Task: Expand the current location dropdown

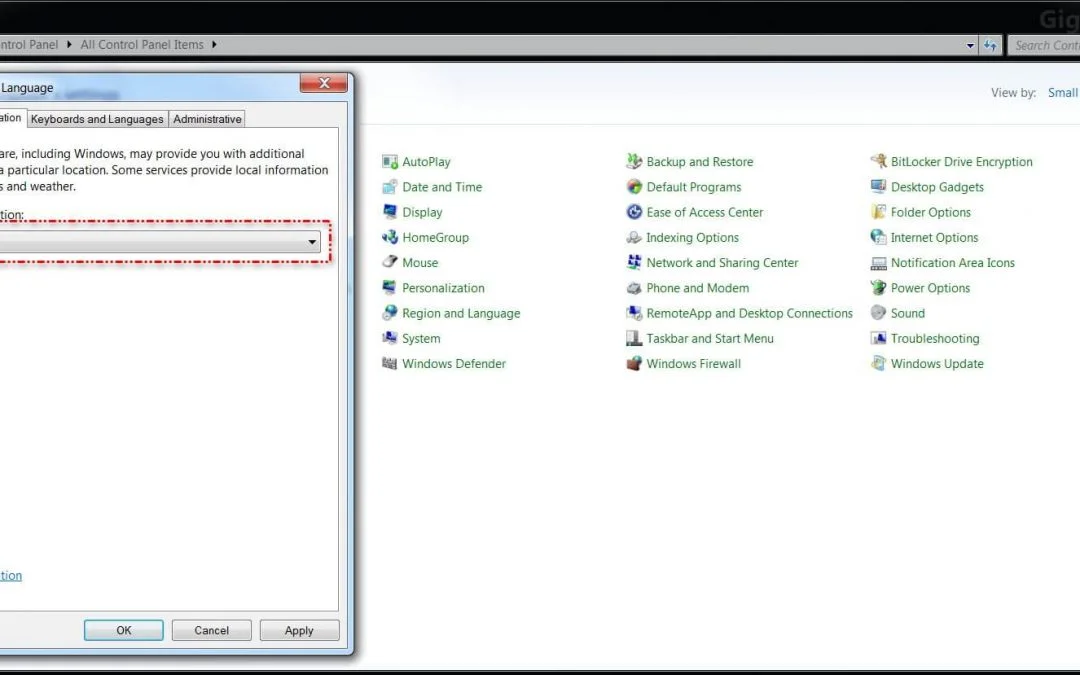Action: tap(312, 242)
